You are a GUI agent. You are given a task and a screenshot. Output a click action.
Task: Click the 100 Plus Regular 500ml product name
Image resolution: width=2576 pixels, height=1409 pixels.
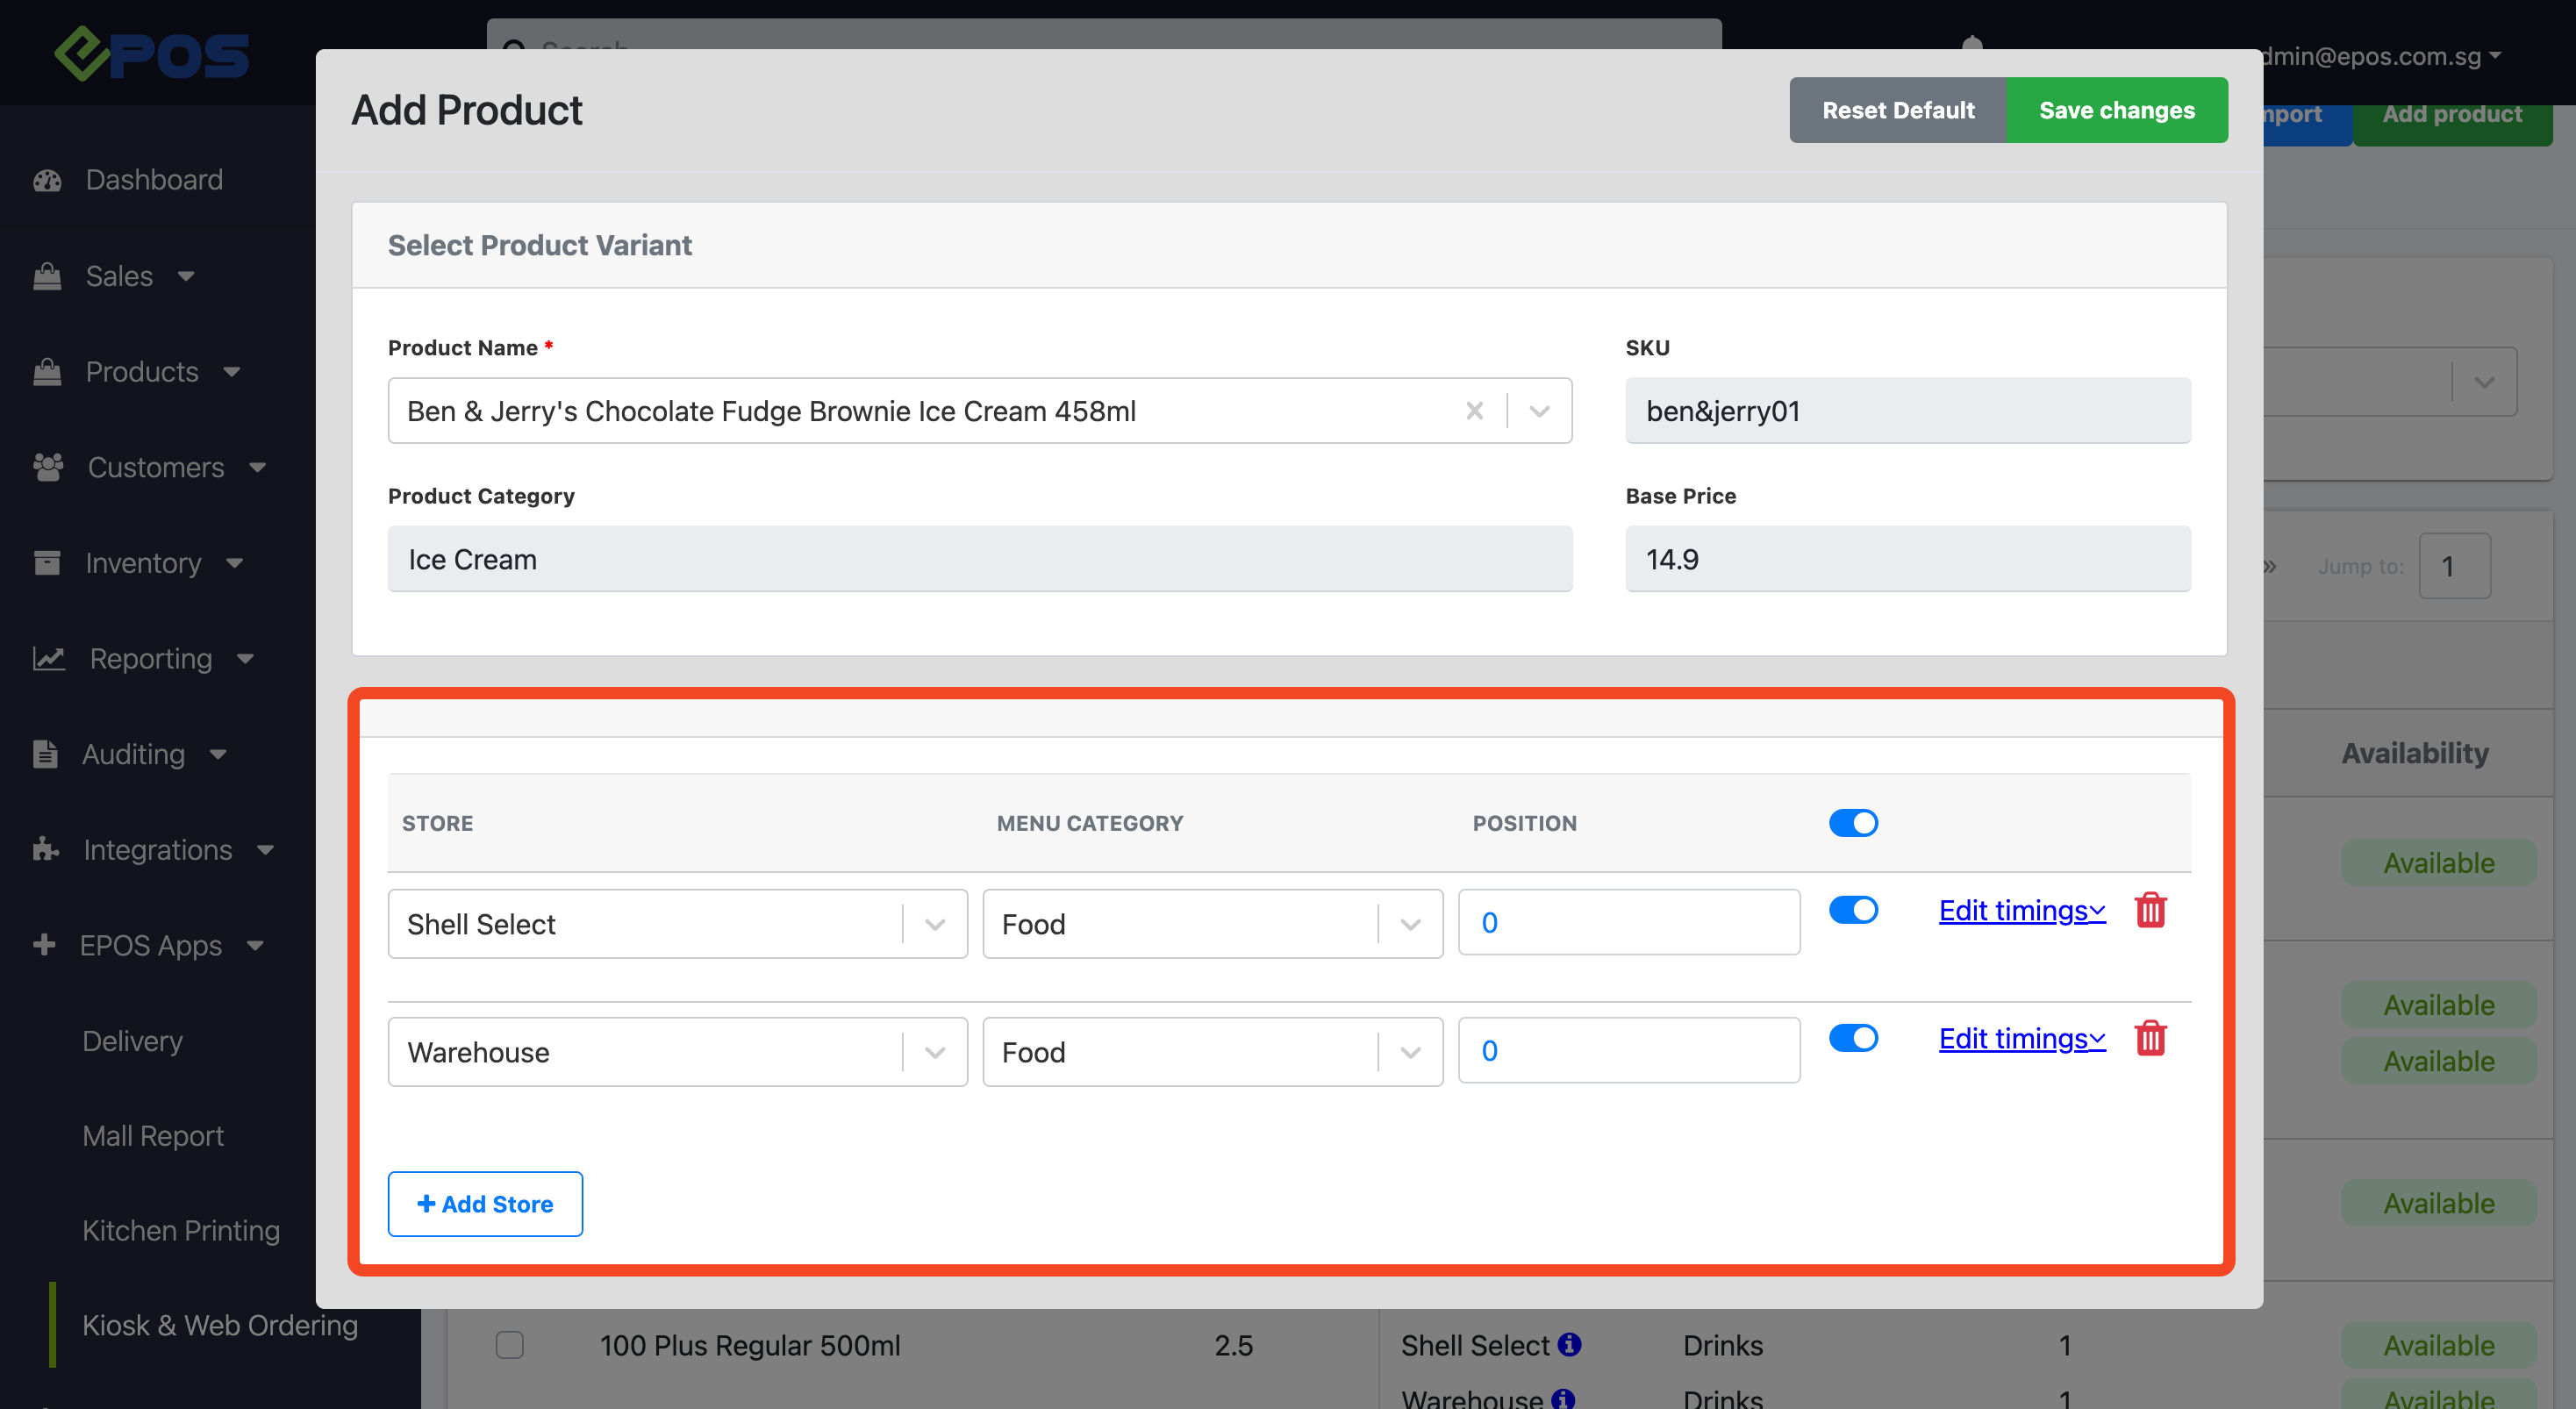(750, 1345)
